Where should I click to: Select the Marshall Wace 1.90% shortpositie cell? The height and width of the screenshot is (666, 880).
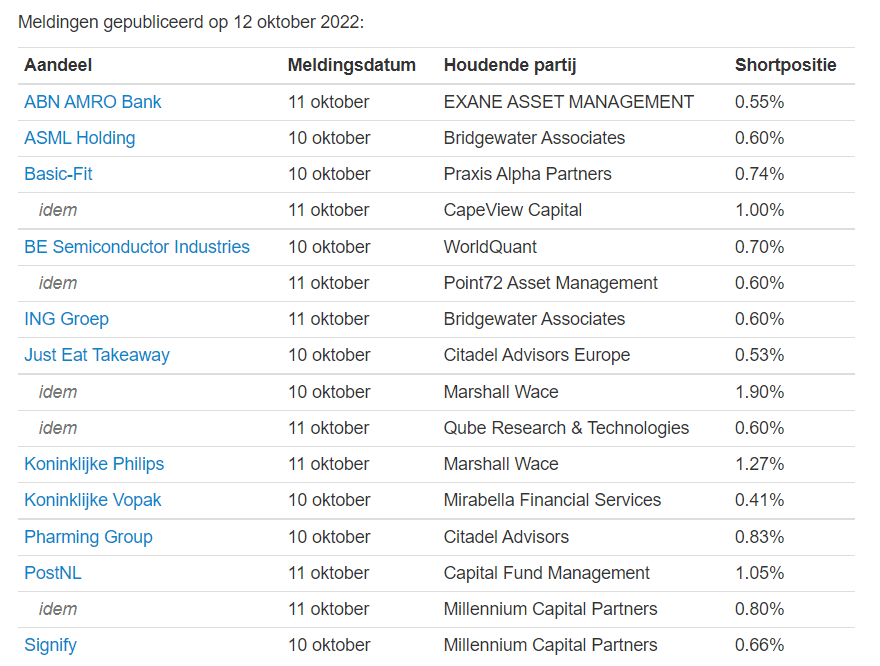coord(759,392)
